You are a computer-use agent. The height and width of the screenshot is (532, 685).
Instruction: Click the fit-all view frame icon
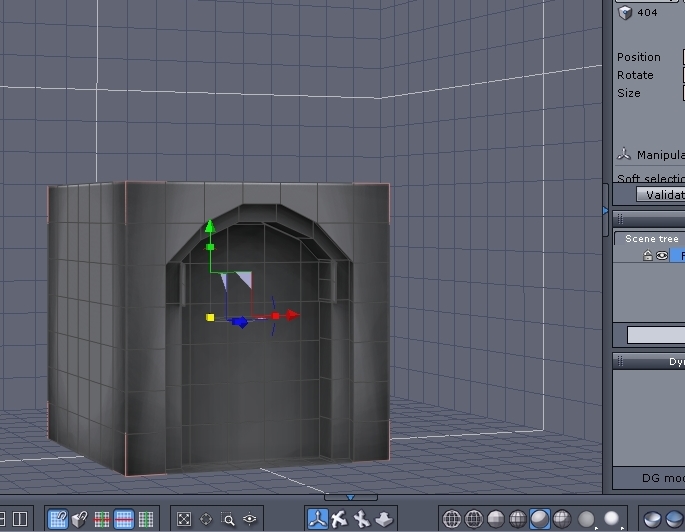click(x=184, y=519)
